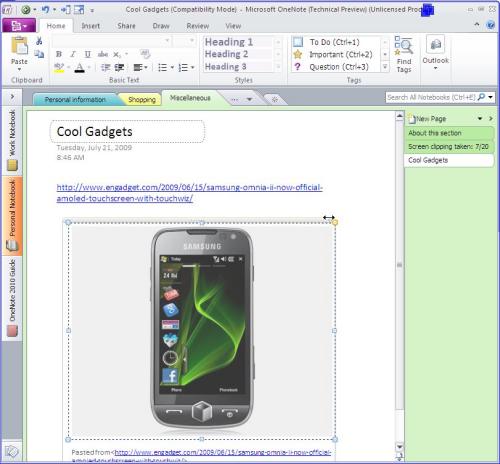Apply the yellow text highlight color
The height and width of the screenshot is (464, 500).
coord(59,68)
